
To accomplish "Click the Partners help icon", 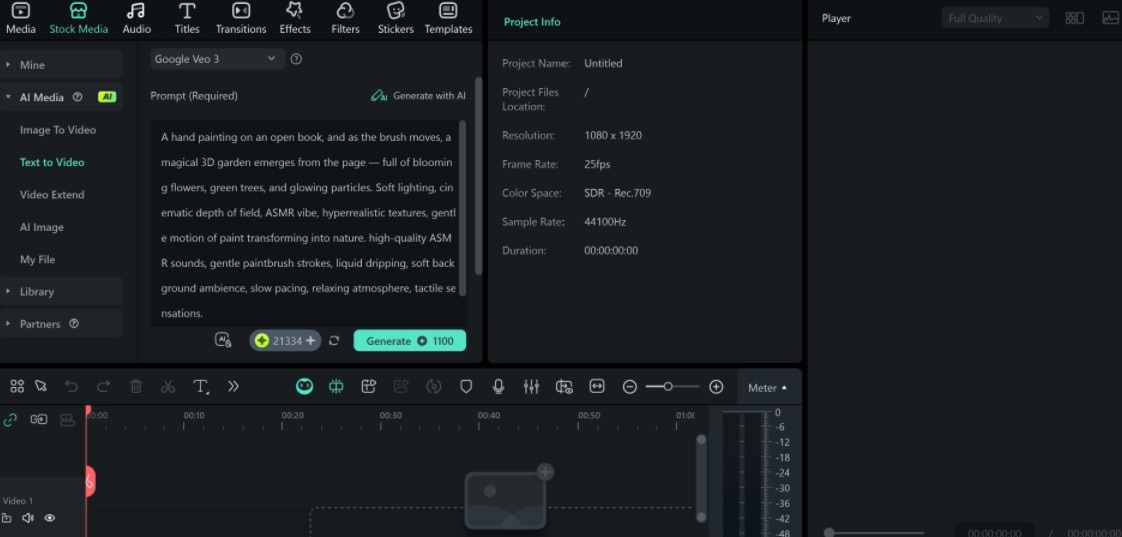I will click(x=74, y=324).
